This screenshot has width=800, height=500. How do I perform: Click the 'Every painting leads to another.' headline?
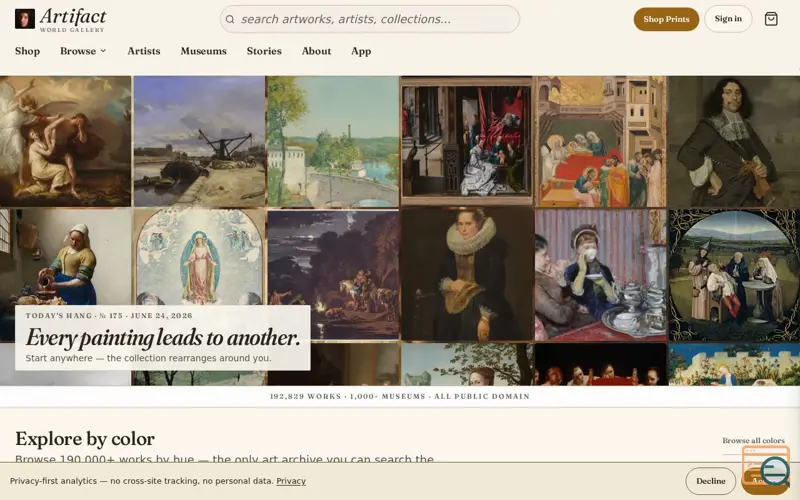tap(162, 337)
